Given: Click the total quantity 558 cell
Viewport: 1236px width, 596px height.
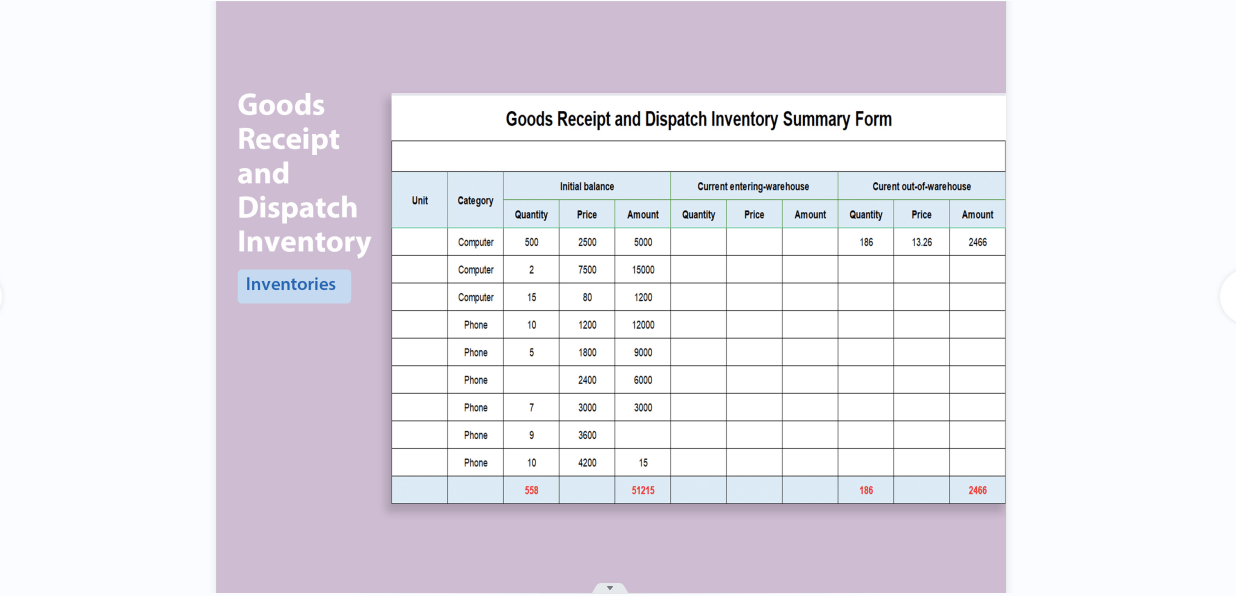Looking at the screenshot, I should coord(530,490).
